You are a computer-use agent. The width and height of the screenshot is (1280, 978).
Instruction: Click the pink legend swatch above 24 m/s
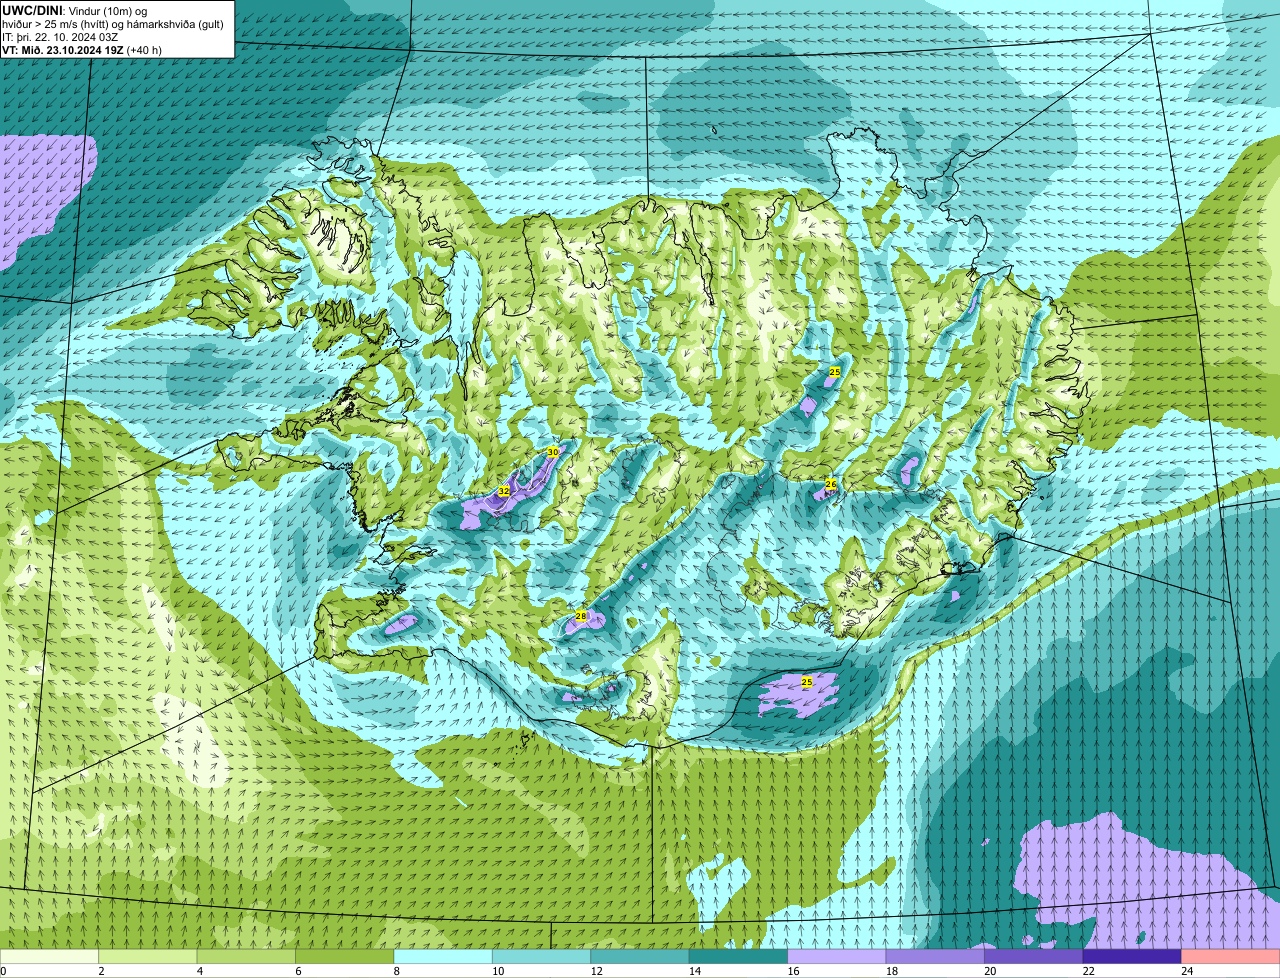[1231, 956]
